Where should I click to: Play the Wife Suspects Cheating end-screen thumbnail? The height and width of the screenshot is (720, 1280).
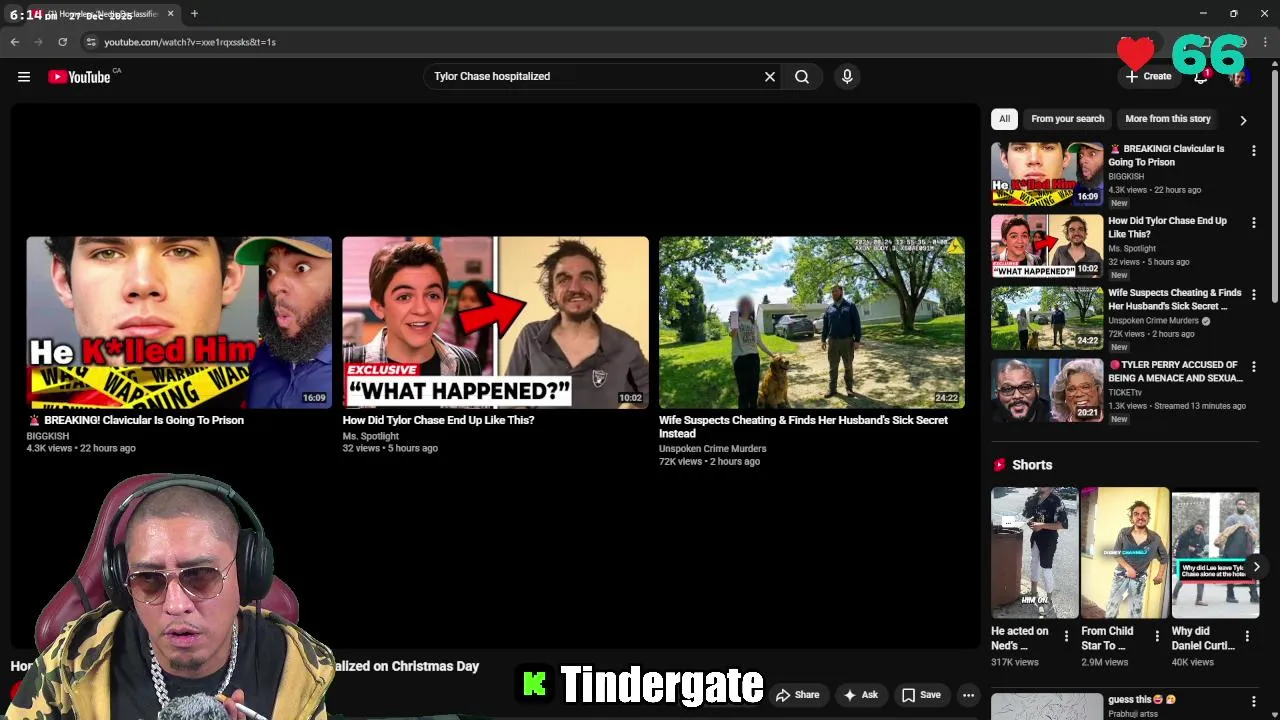pyautogui.click(x=812, y=322)
